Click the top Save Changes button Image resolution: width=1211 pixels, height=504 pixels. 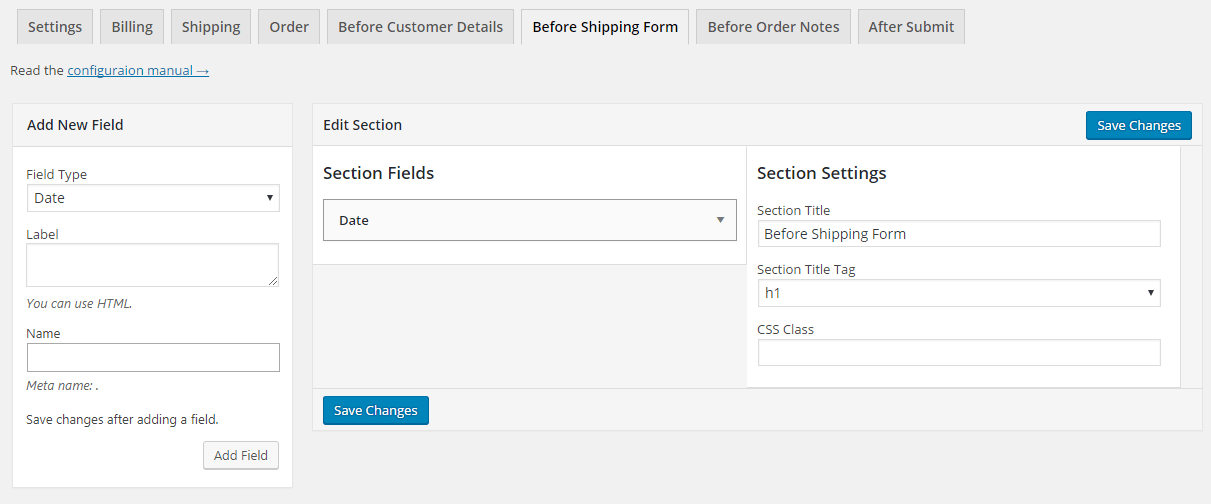[1139, 125]
